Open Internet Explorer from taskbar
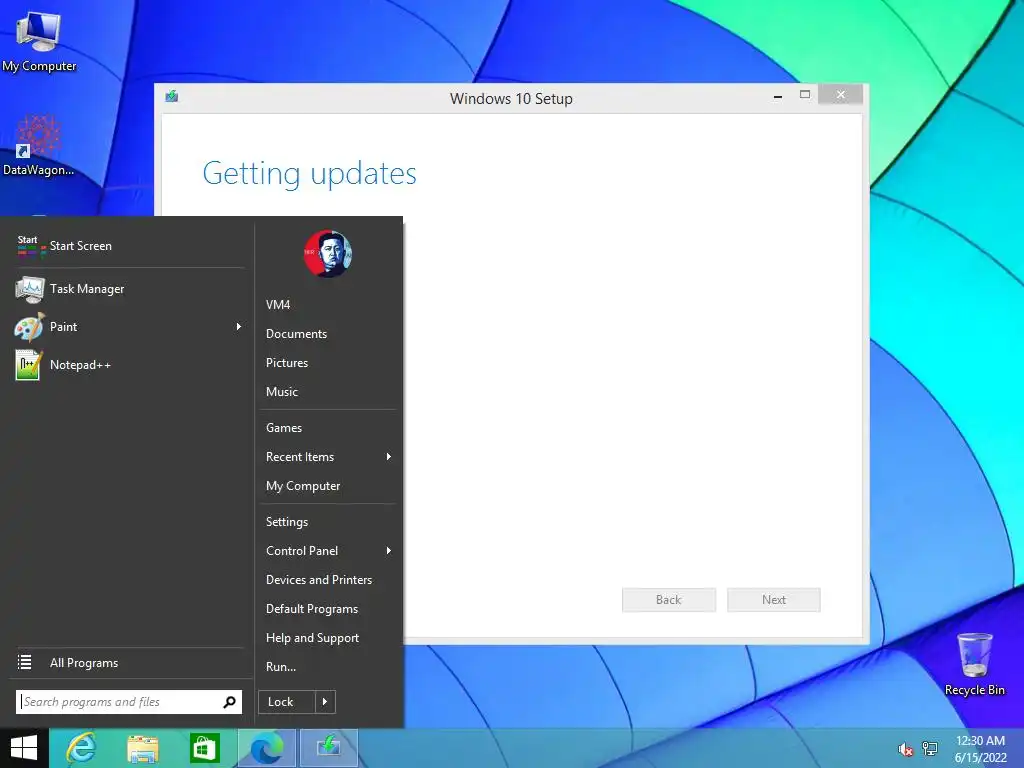1024x768 pixels. (x=82, y=748)
